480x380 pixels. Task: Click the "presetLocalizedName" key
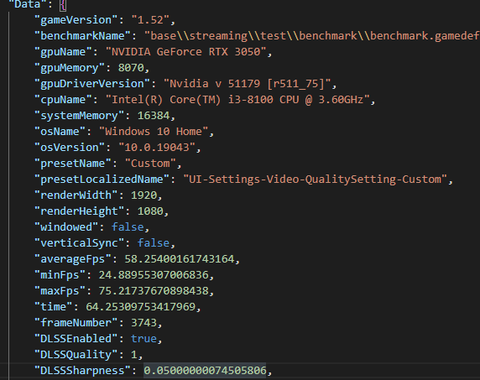coord(102,180)
